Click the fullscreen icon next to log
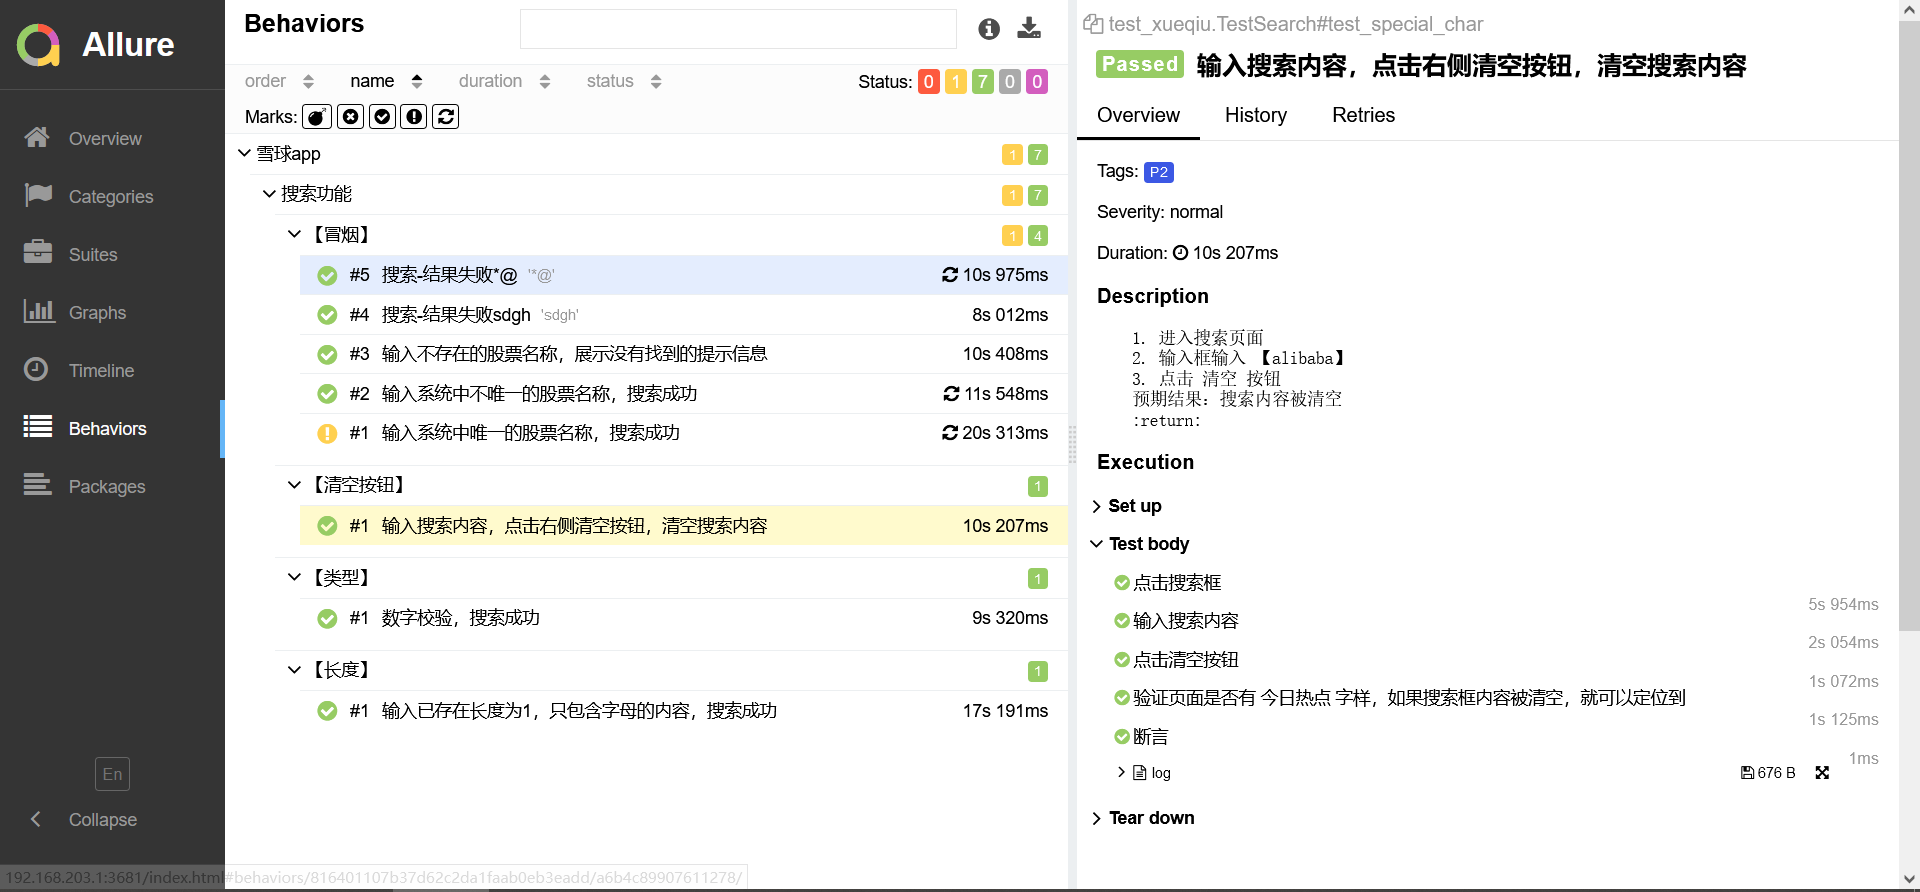1920x892 pixels. point(1822,773)
